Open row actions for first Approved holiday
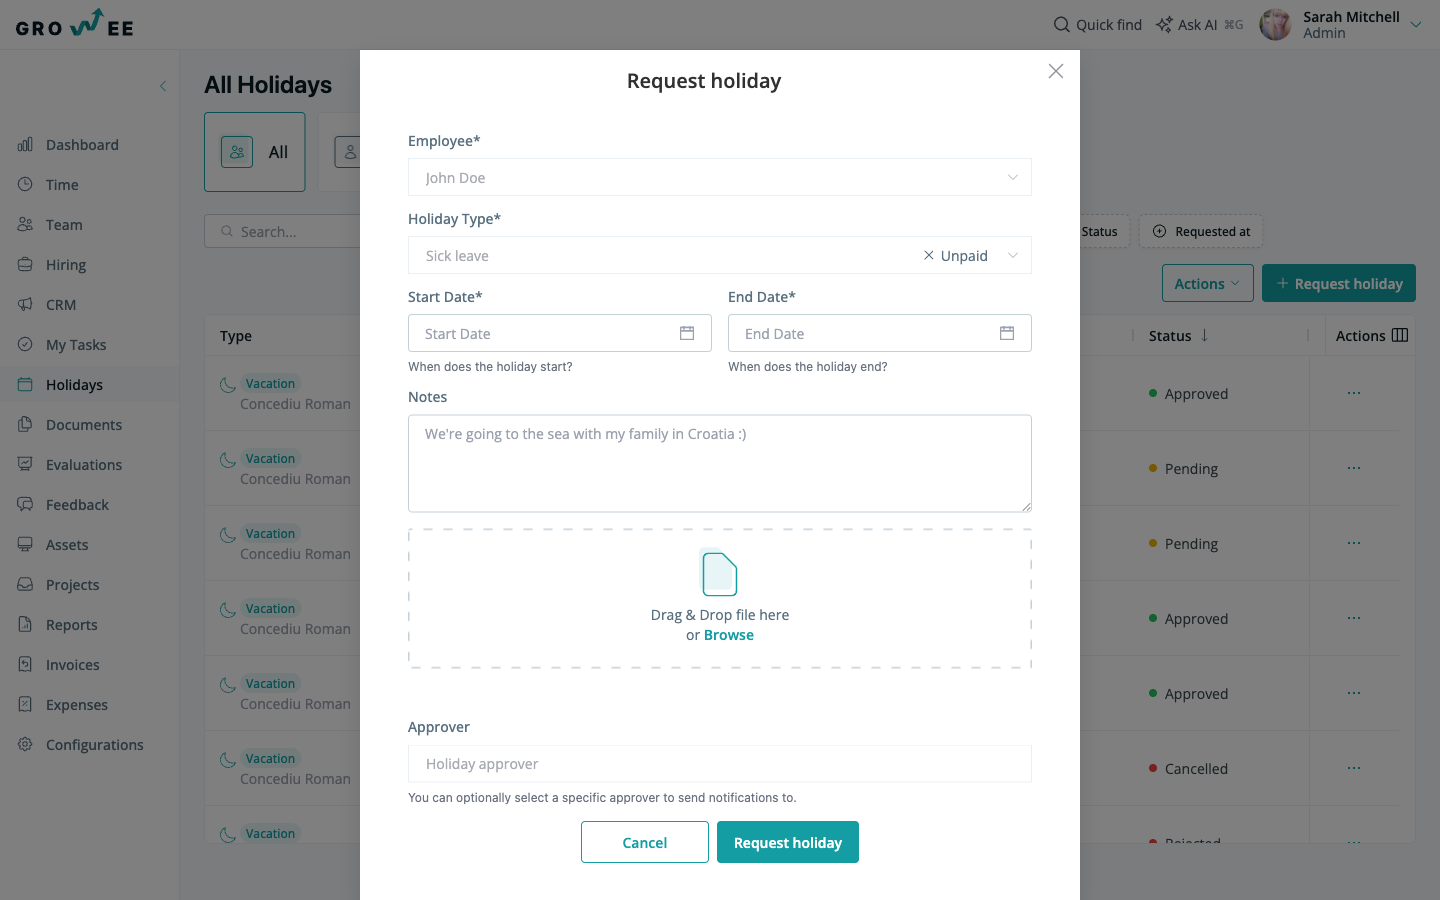 (x=1354, y=393)
